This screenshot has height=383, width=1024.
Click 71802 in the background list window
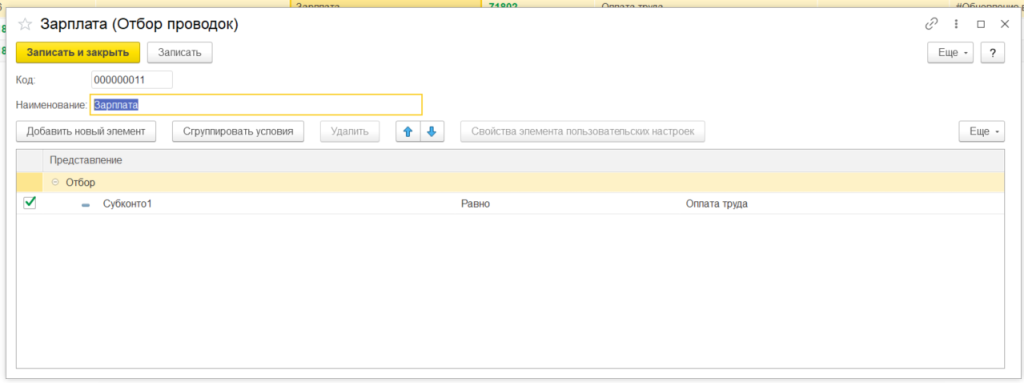503,5
